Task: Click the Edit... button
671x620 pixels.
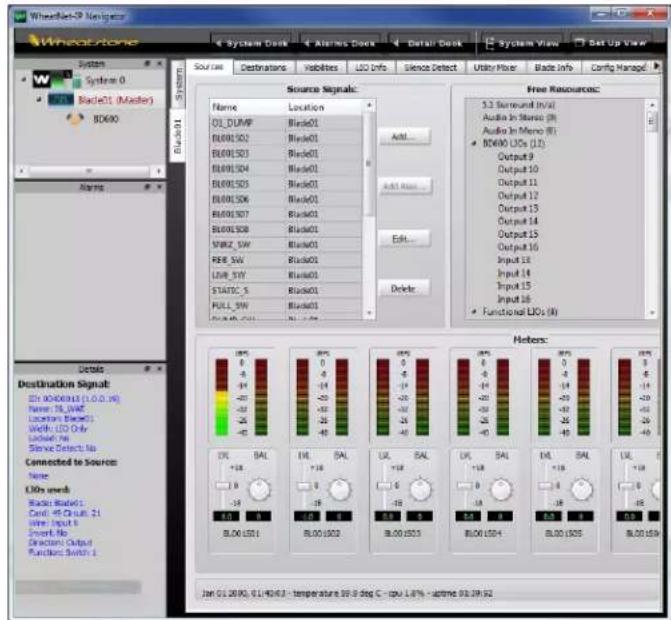Action: [x=404, y=239]
